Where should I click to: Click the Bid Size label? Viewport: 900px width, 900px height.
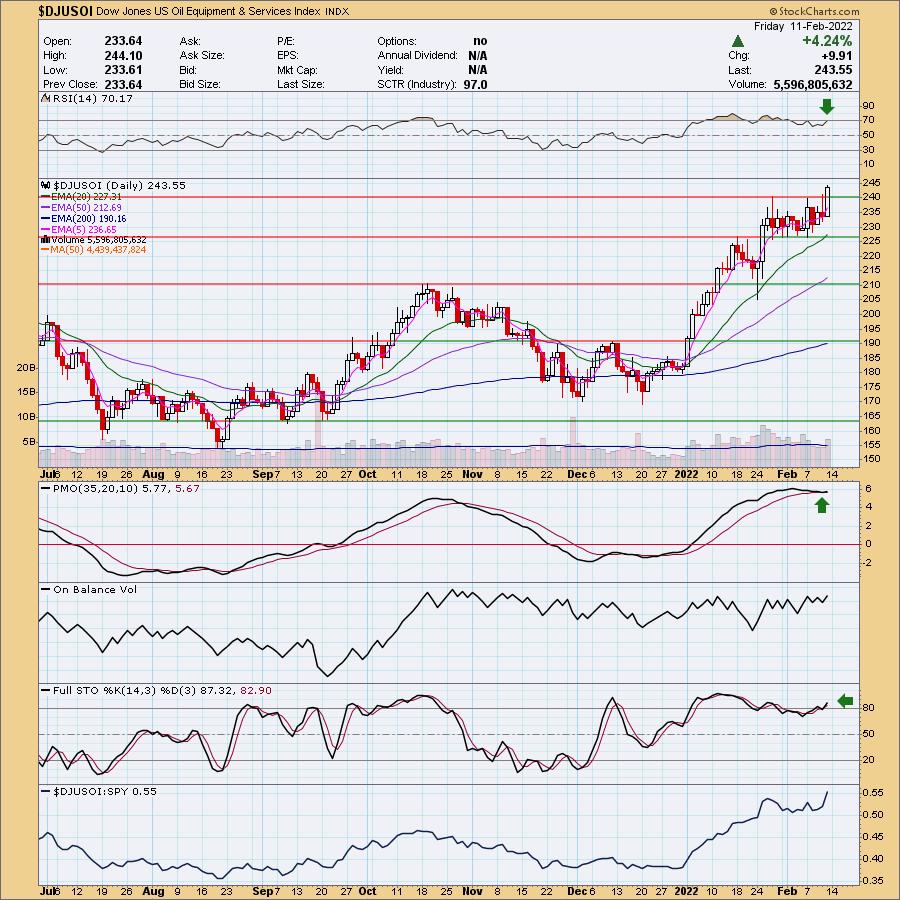point(200,84)
